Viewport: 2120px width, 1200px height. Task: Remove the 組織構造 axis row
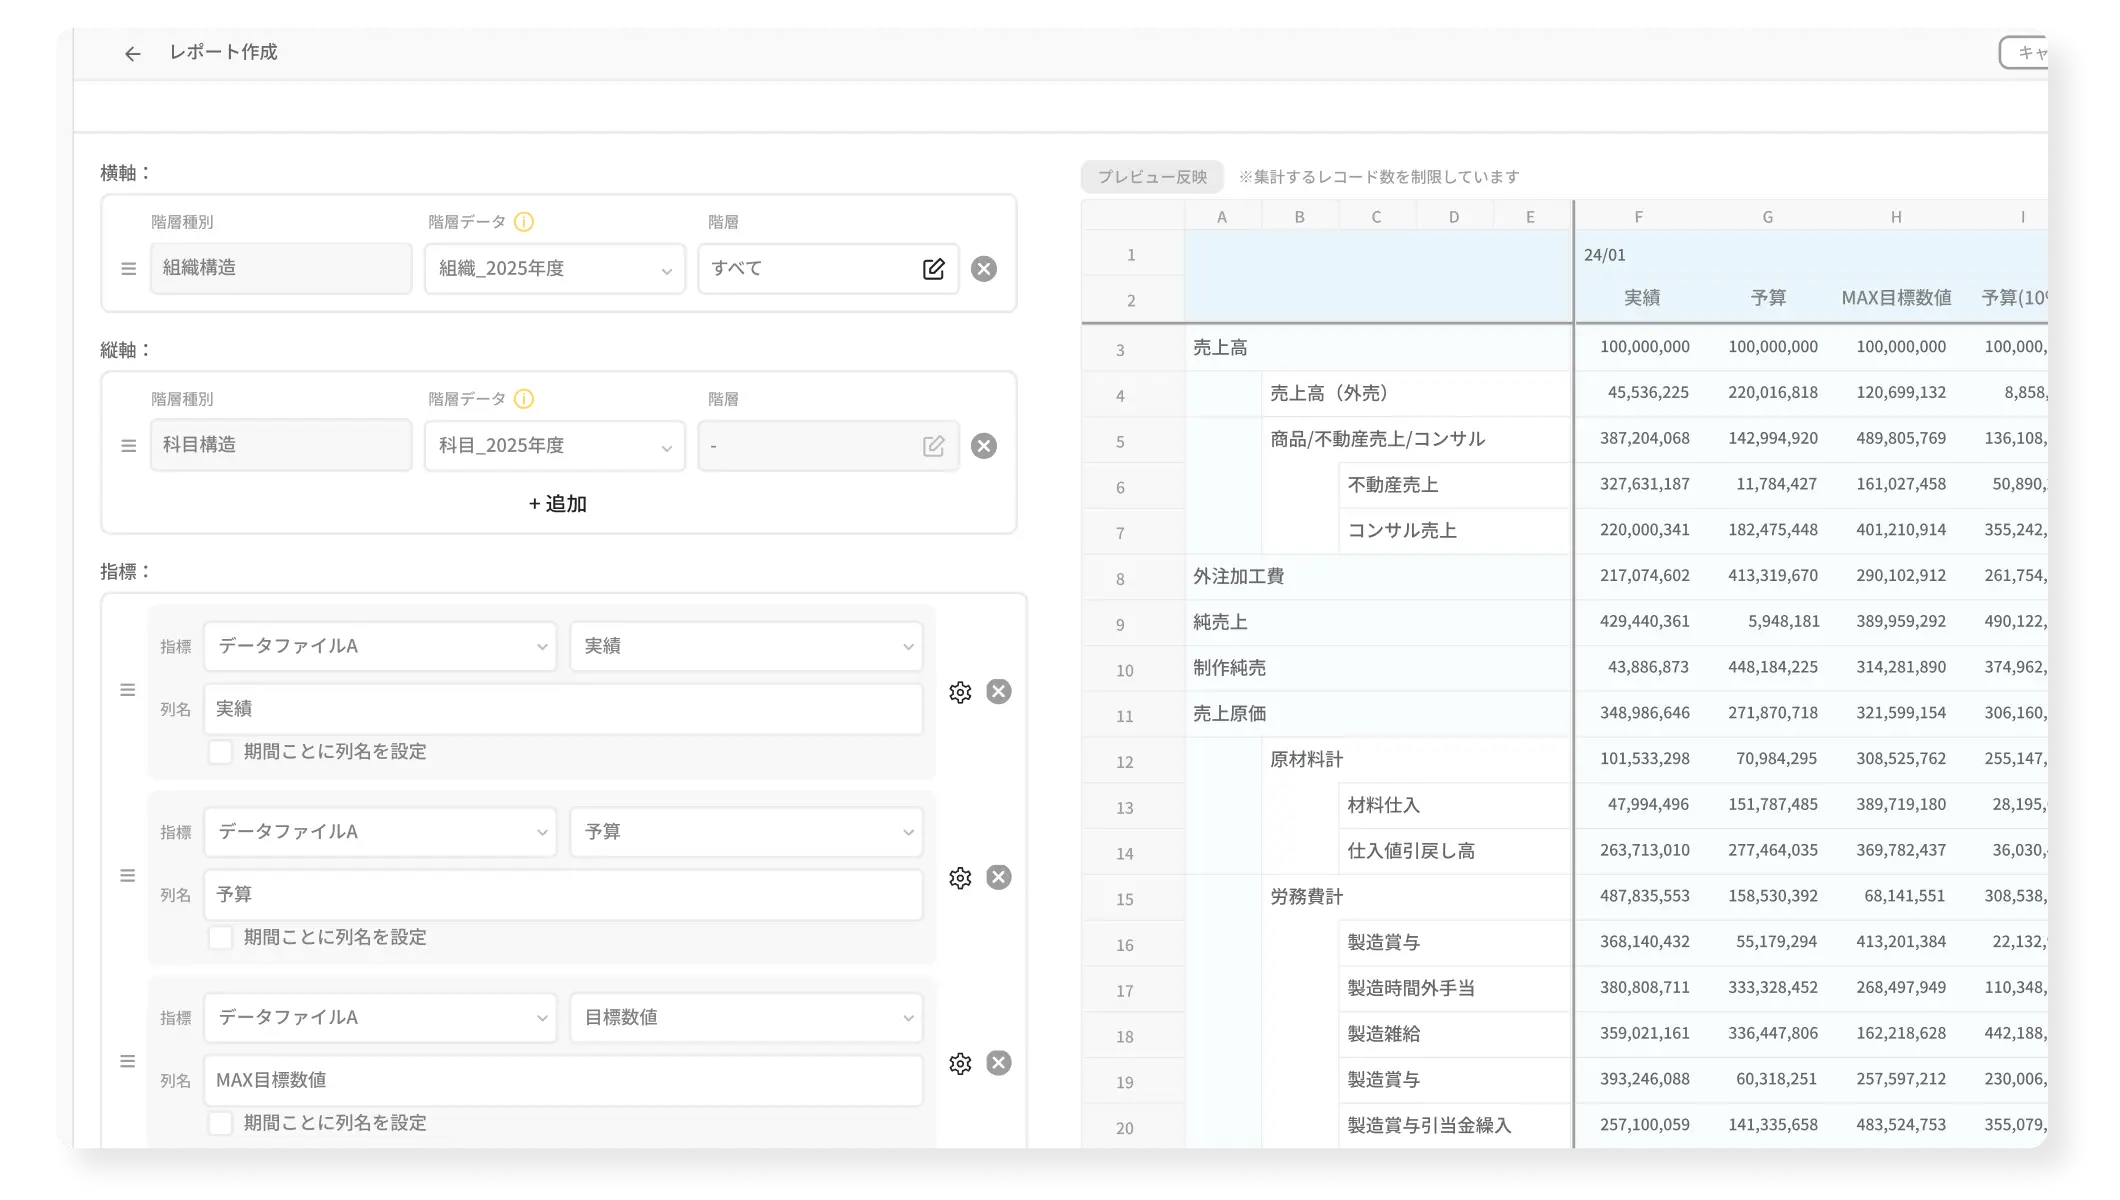click(984, 269)
